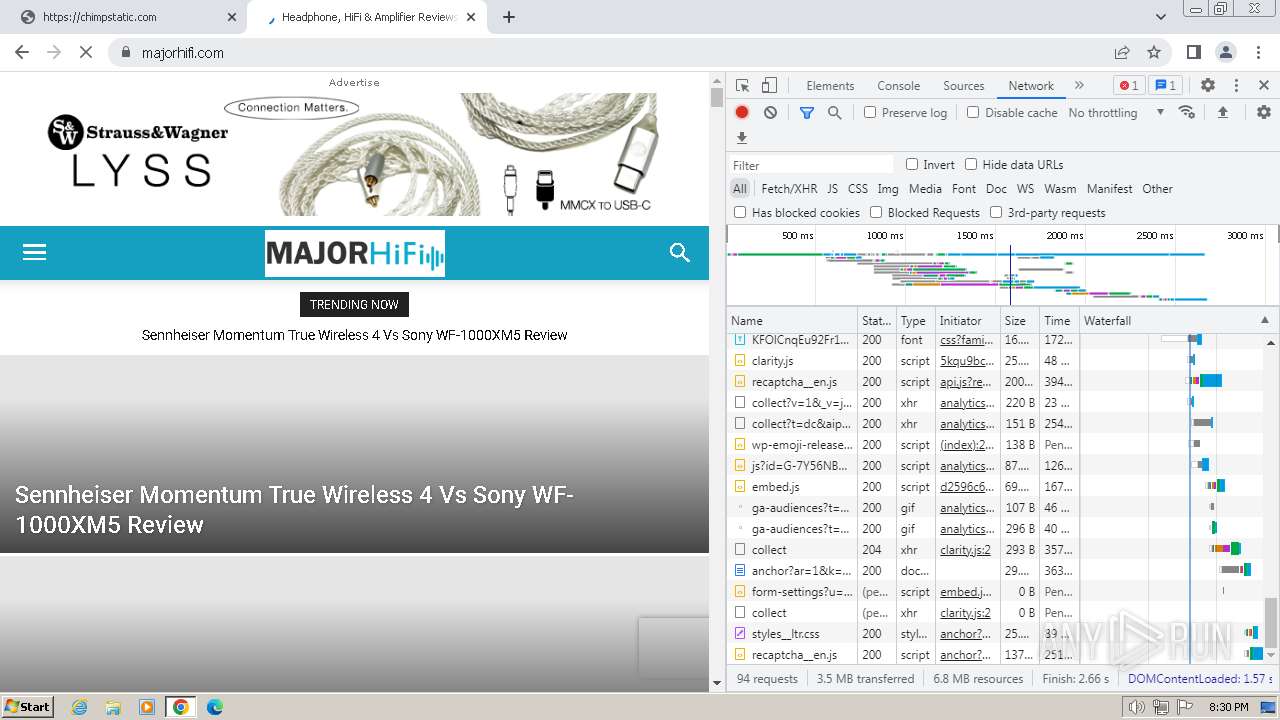Select the Fetch/XHR filter

789,189
